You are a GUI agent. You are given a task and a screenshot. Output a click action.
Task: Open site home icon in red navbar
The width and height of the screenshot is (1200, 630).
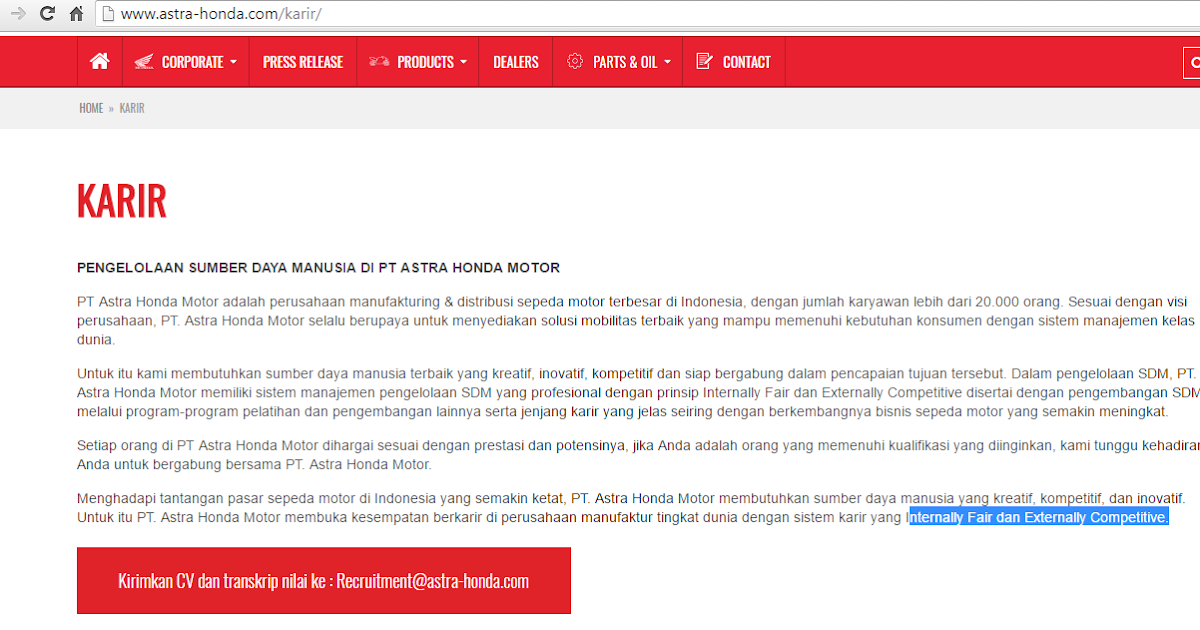(100, 62)
